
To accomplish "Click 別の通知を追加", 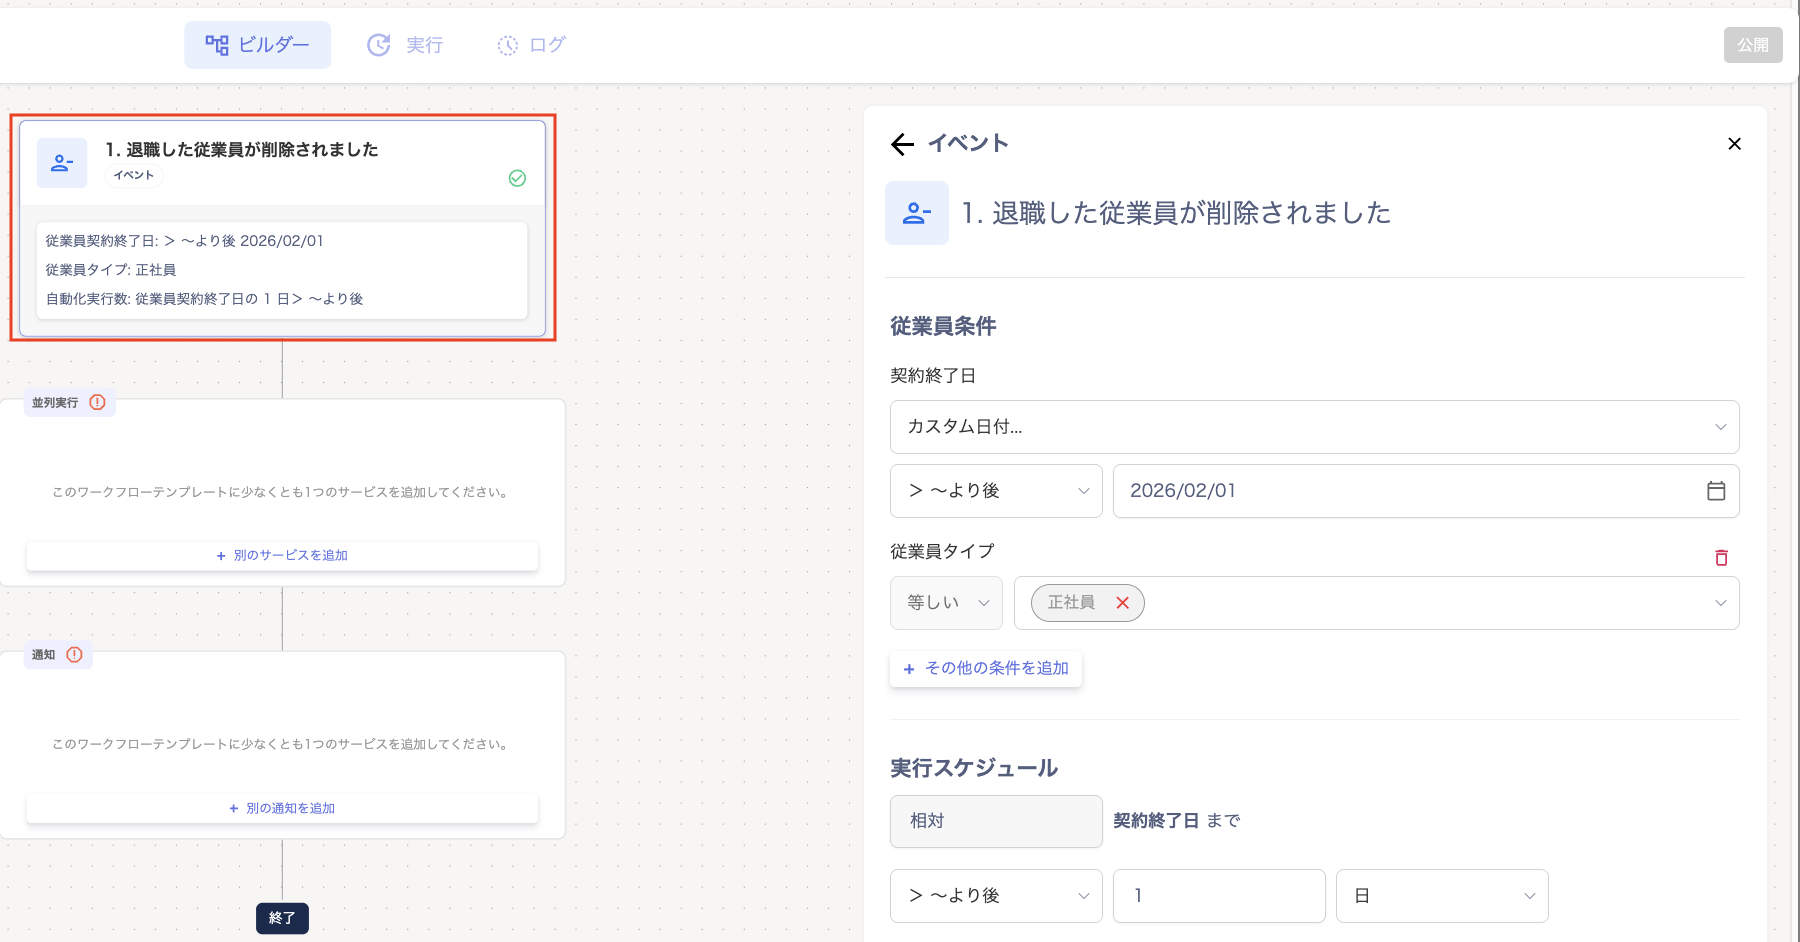I will 282,809.
